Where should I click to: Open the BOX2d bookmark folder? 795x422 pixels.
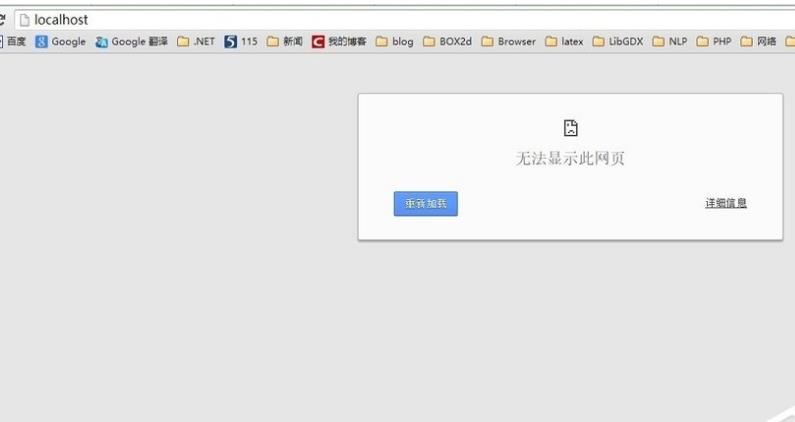tap(447, 42)
